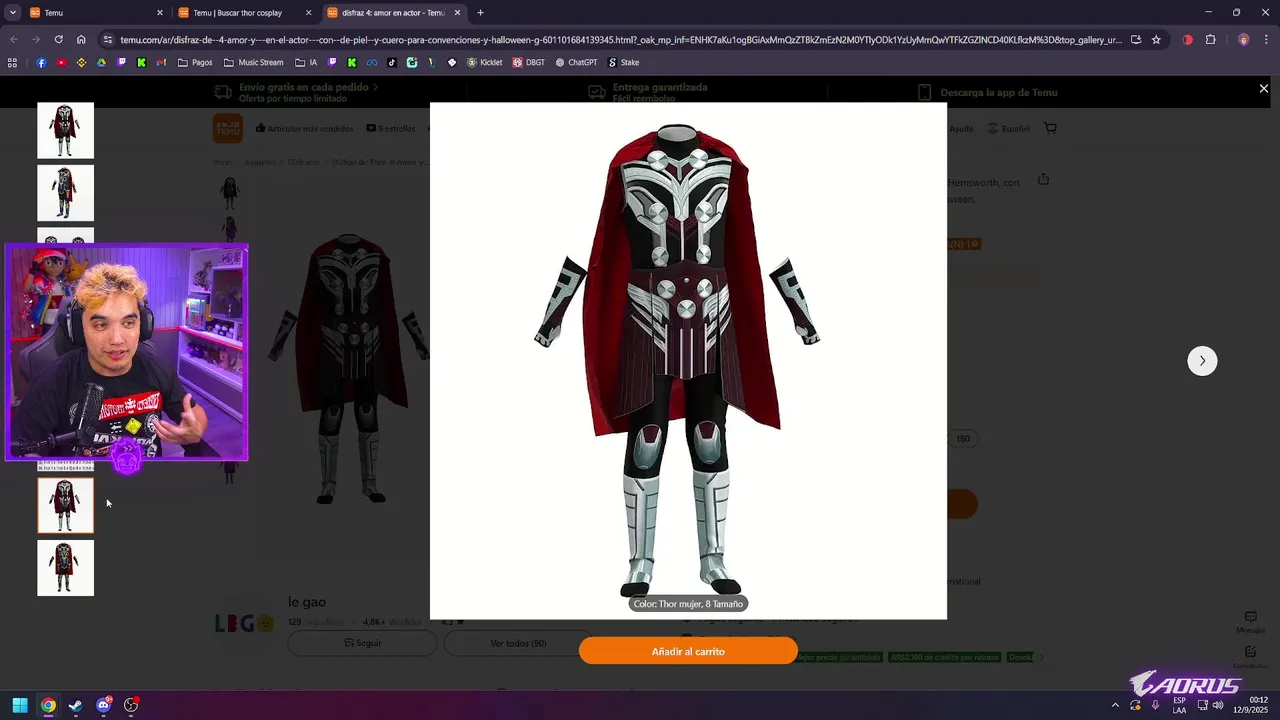Open the Windows Start menu
Viewport: 1280px width, 720px height.
[x=20, y=705]
